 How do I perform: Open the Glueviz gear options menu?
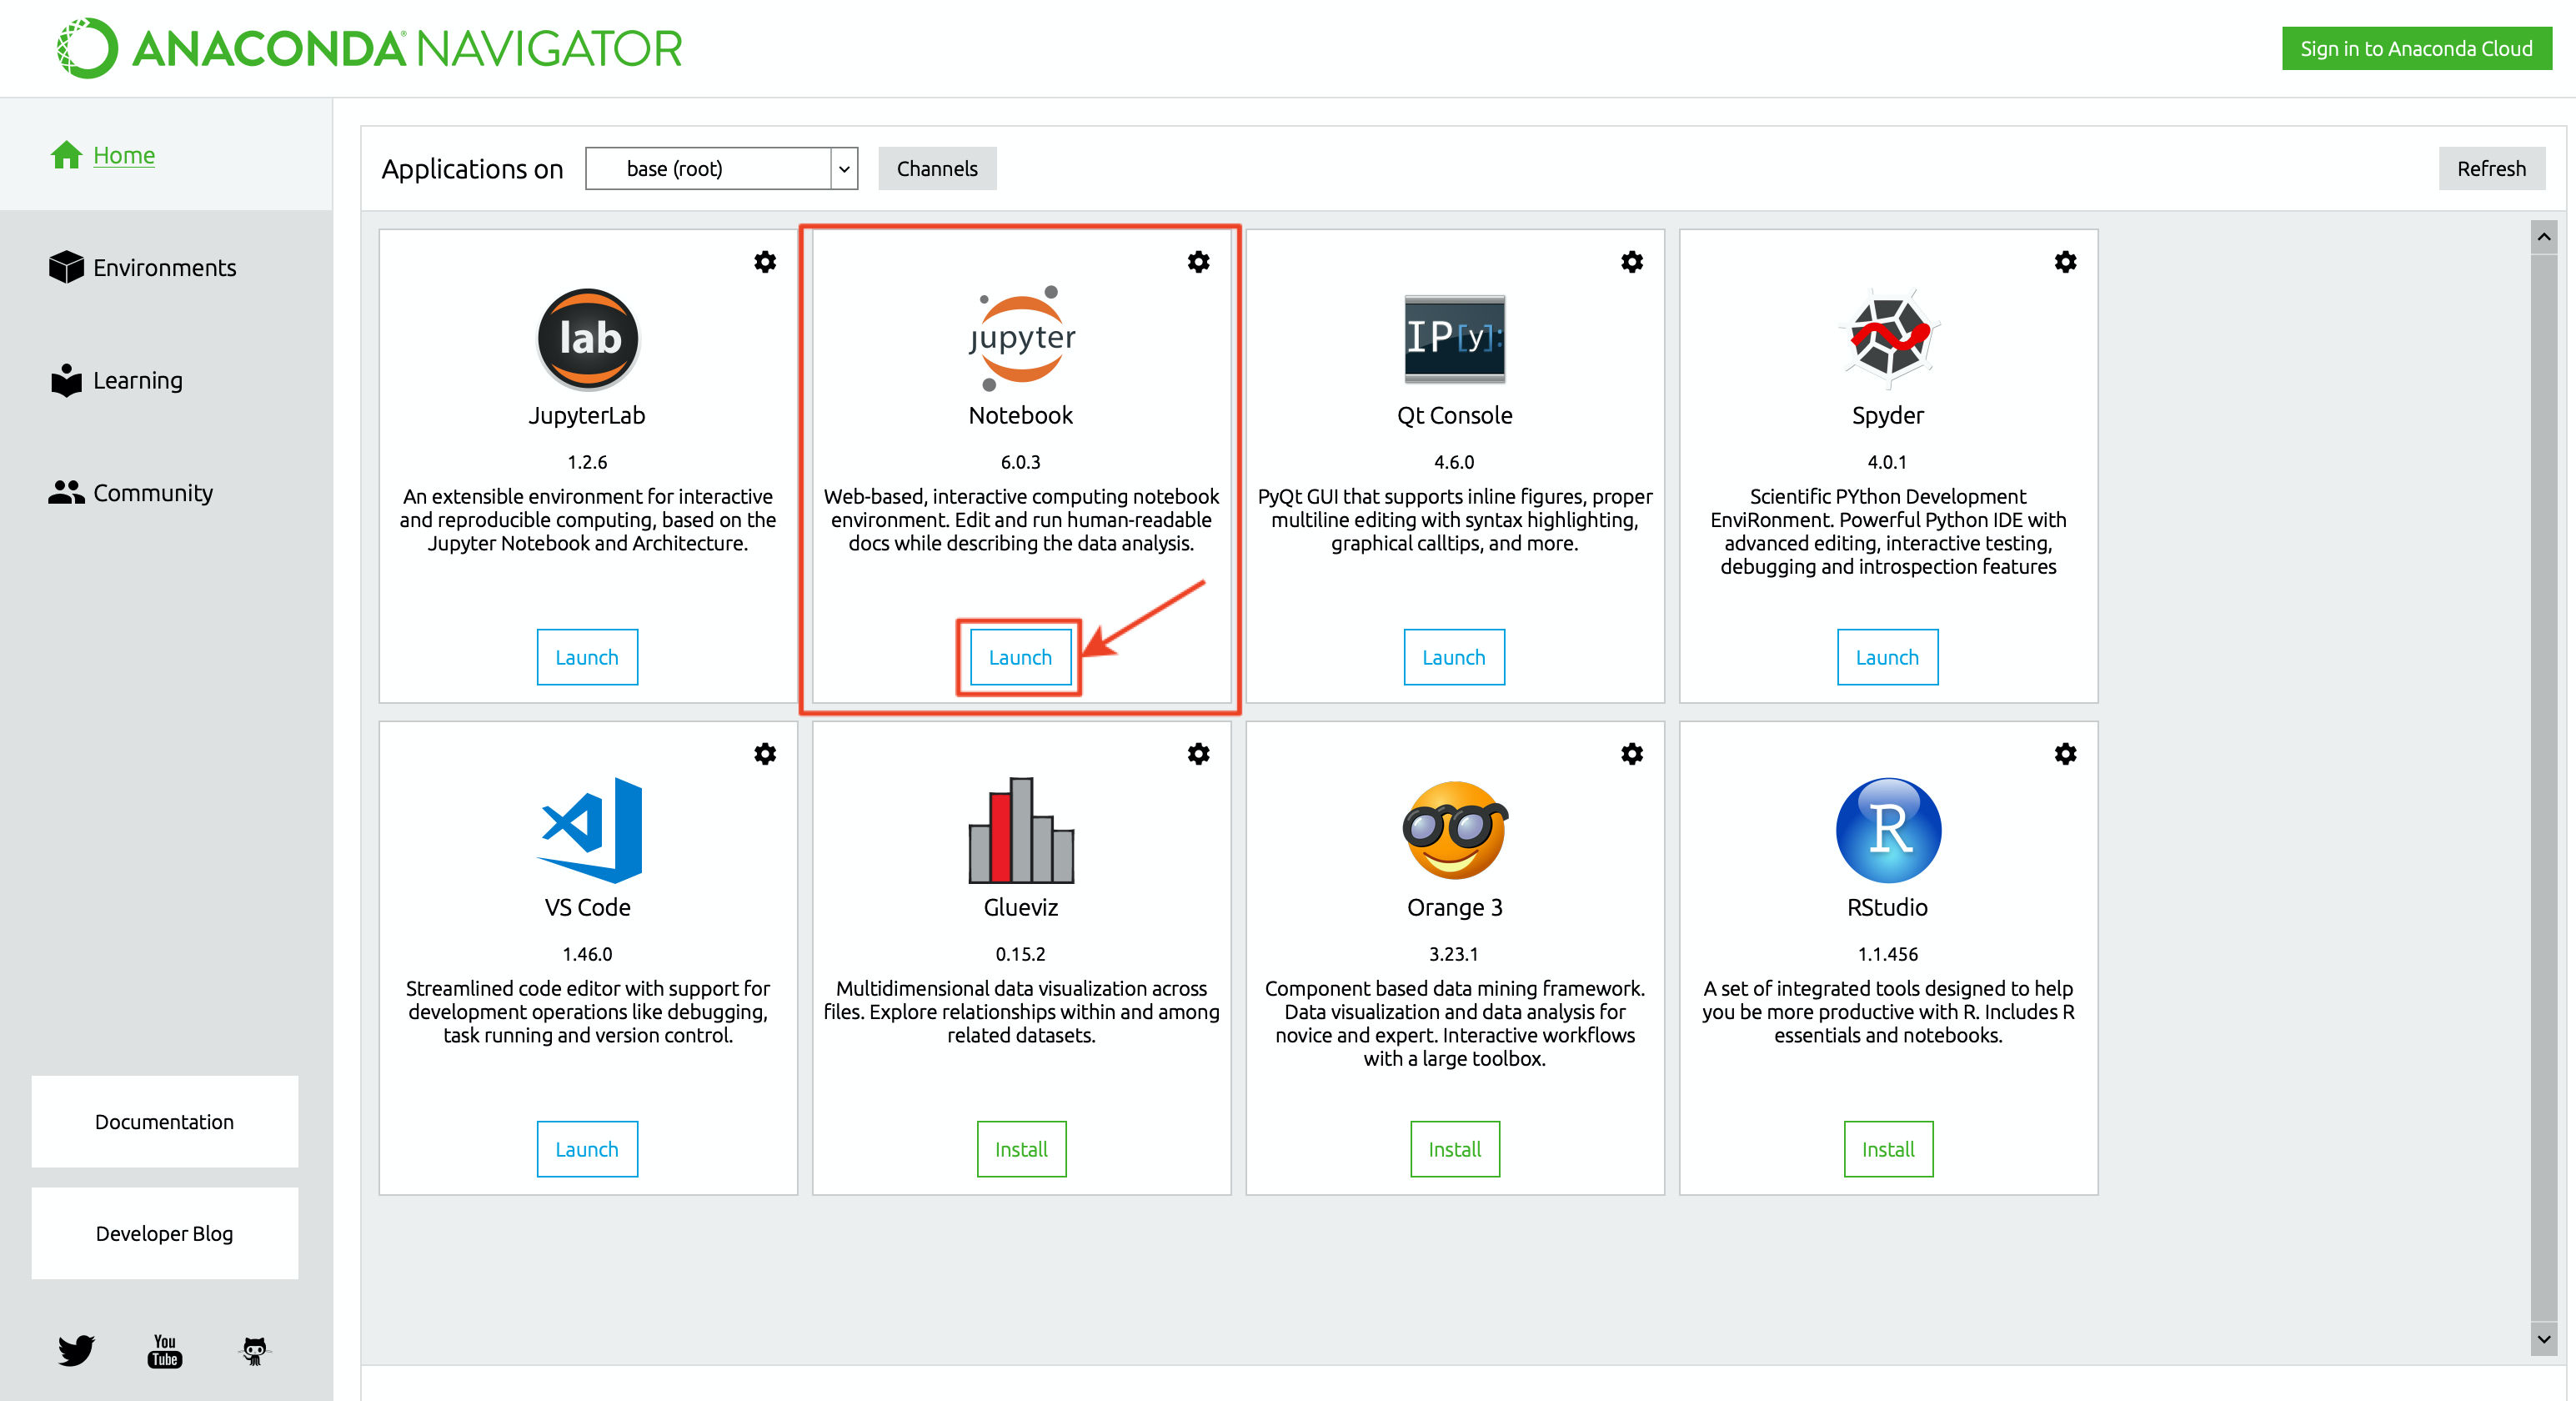1198,754
